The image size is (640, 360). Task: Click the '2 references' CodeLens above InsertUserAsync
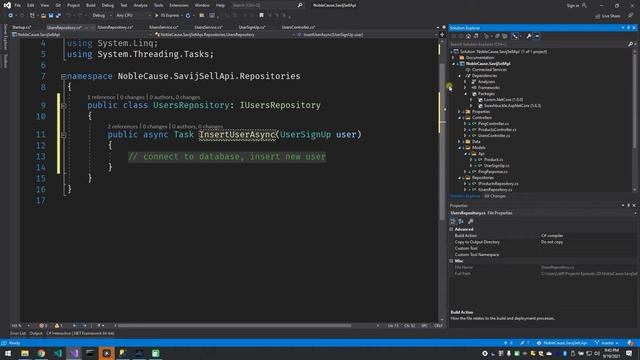pyautogui.click(x=123, y=127)
